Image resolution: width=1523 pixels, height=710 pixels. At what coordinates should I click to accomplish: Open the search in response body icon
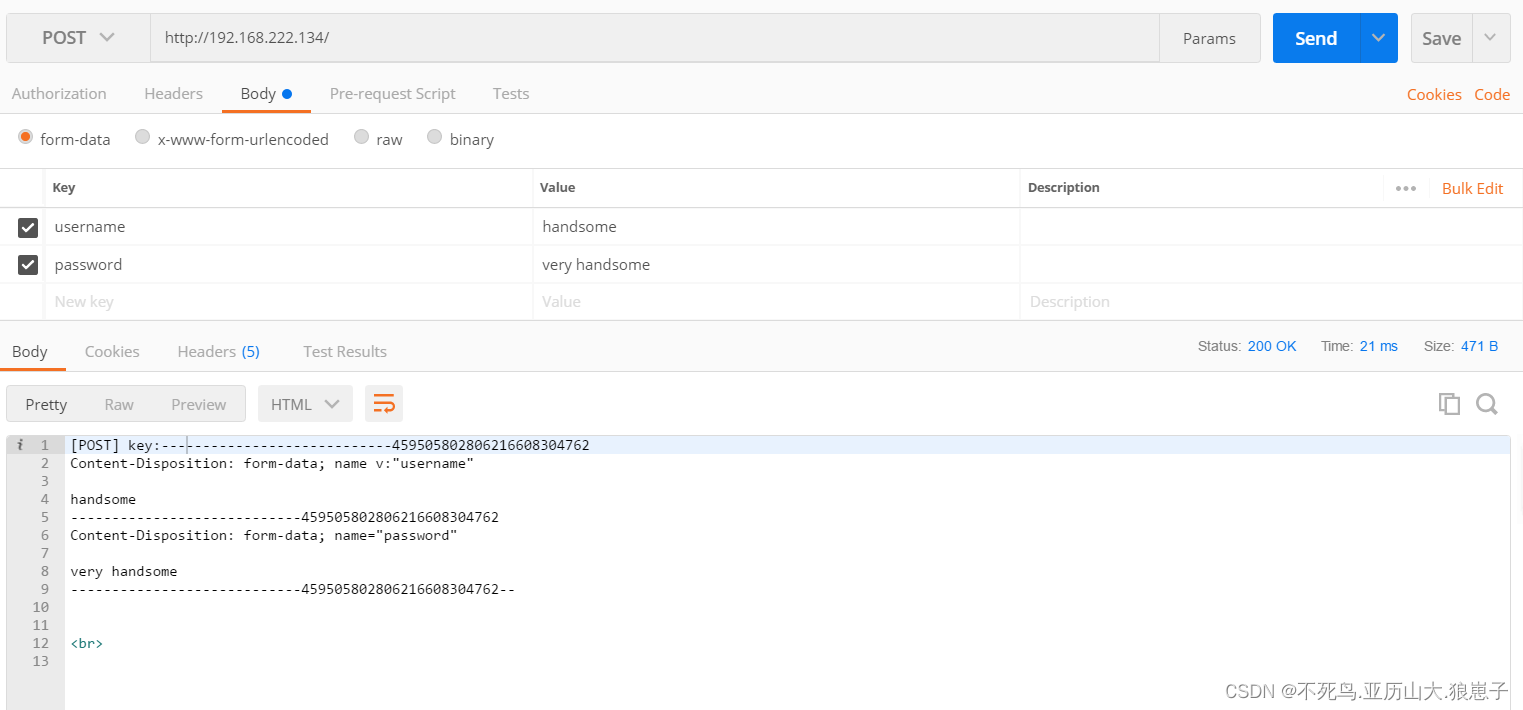(1487, 403)
